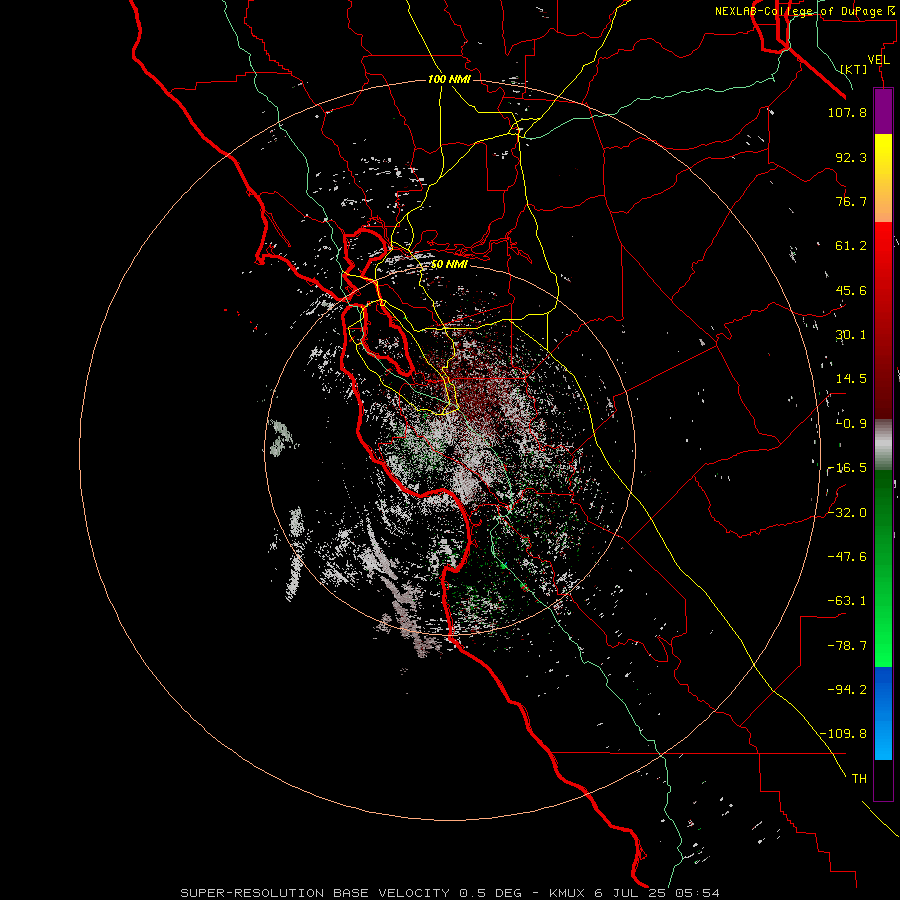Screen dimensions: 900x900
Task: Click the -94.2 legend value
Action: (847, 690)
